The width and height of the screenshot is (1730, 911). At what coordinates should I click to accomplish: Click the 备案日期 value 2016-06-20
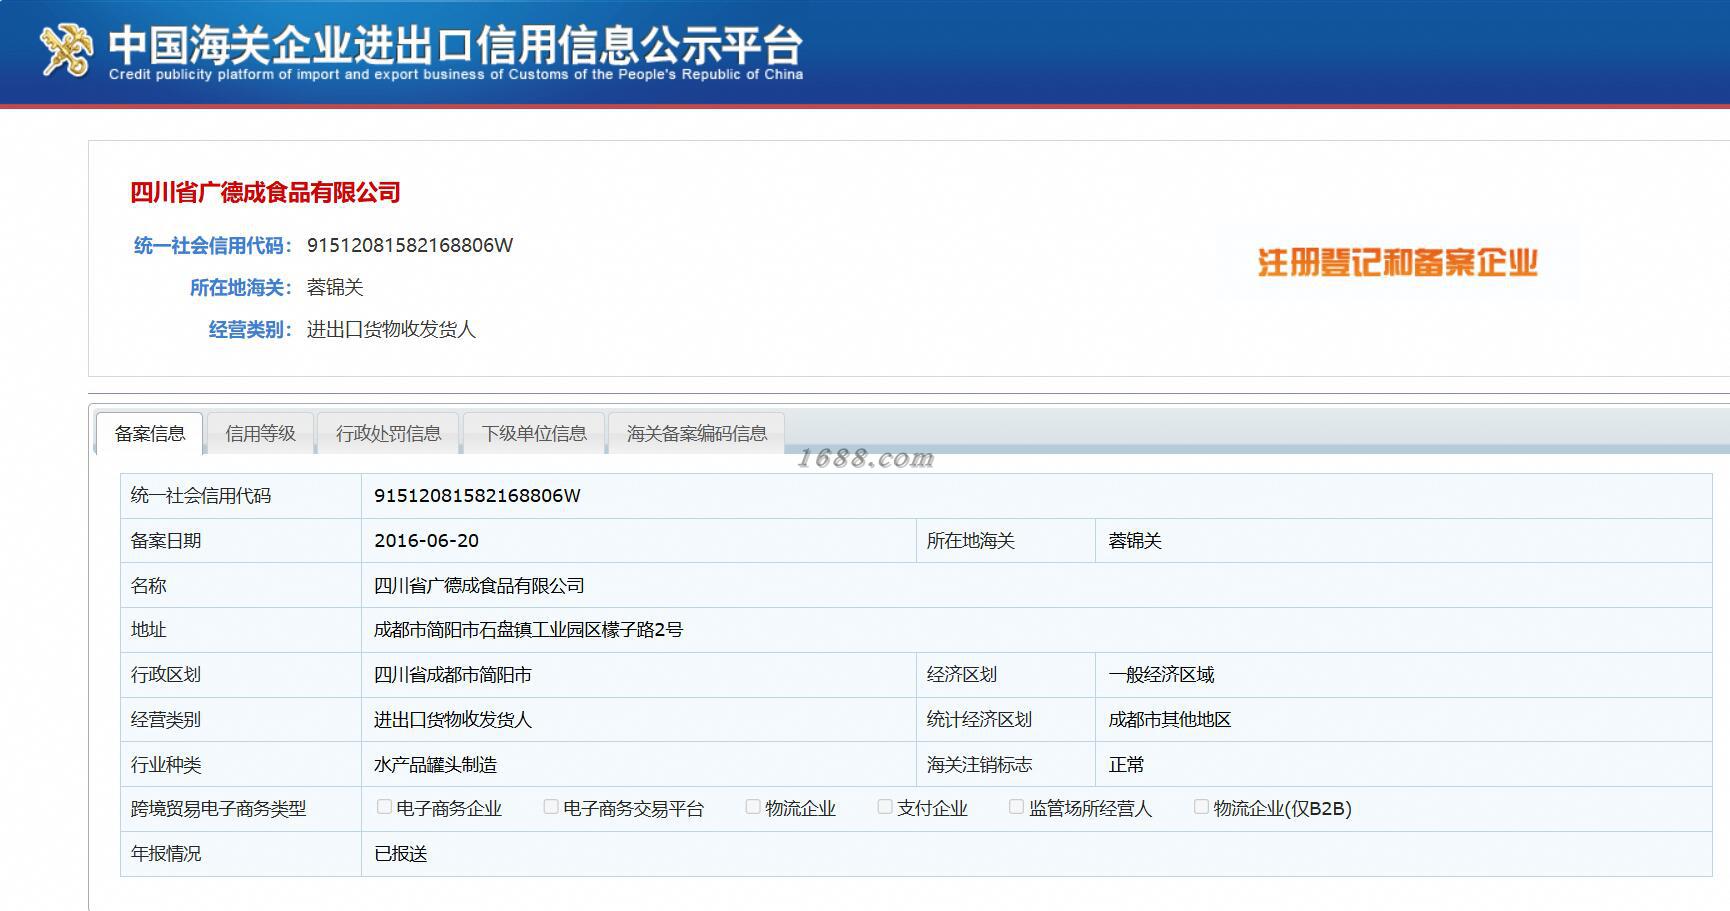pyautogui.click(x=426, y=540)
